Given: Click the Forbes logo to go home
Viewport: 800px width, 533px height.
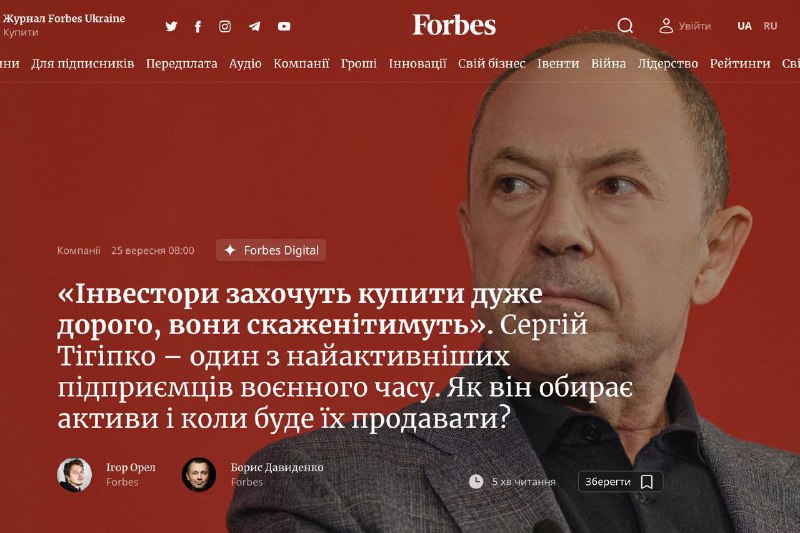Looking at the screenshot, I should (x=454, y=25).
